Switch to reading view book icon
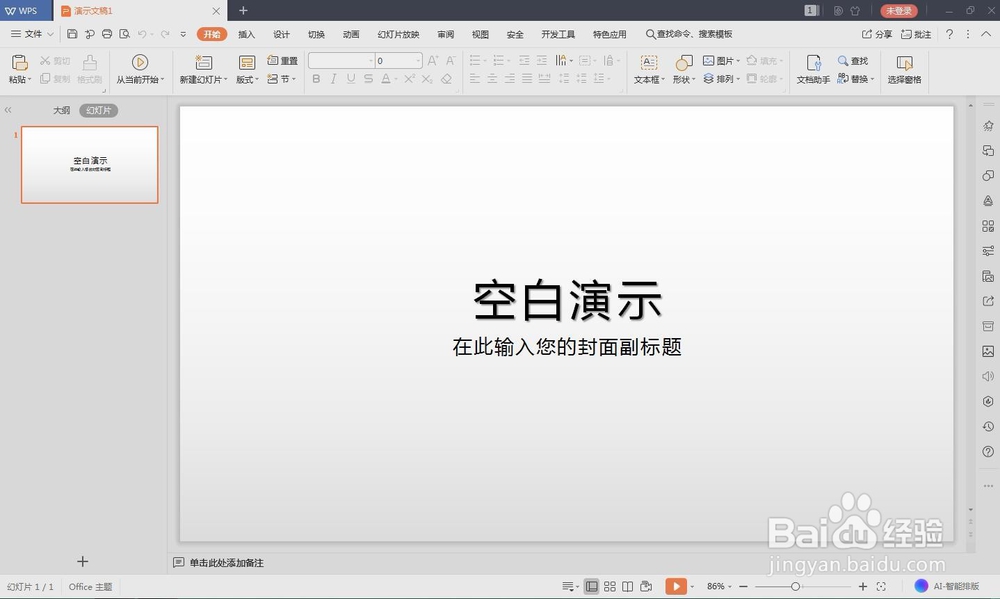The height and width of the screenshot is (599, 1000). click(x=628, y=586)
